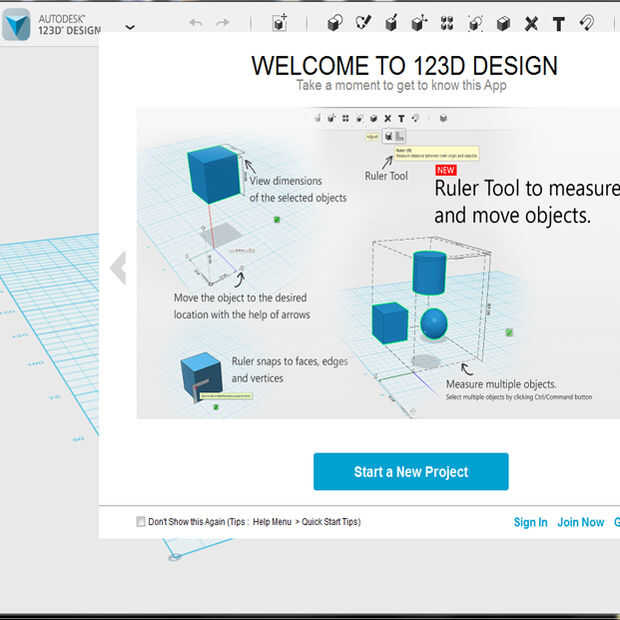Click the Autodesk 123D Design logo
The height and width of the screenshot is (620, 620).
[x=16, y=25]
